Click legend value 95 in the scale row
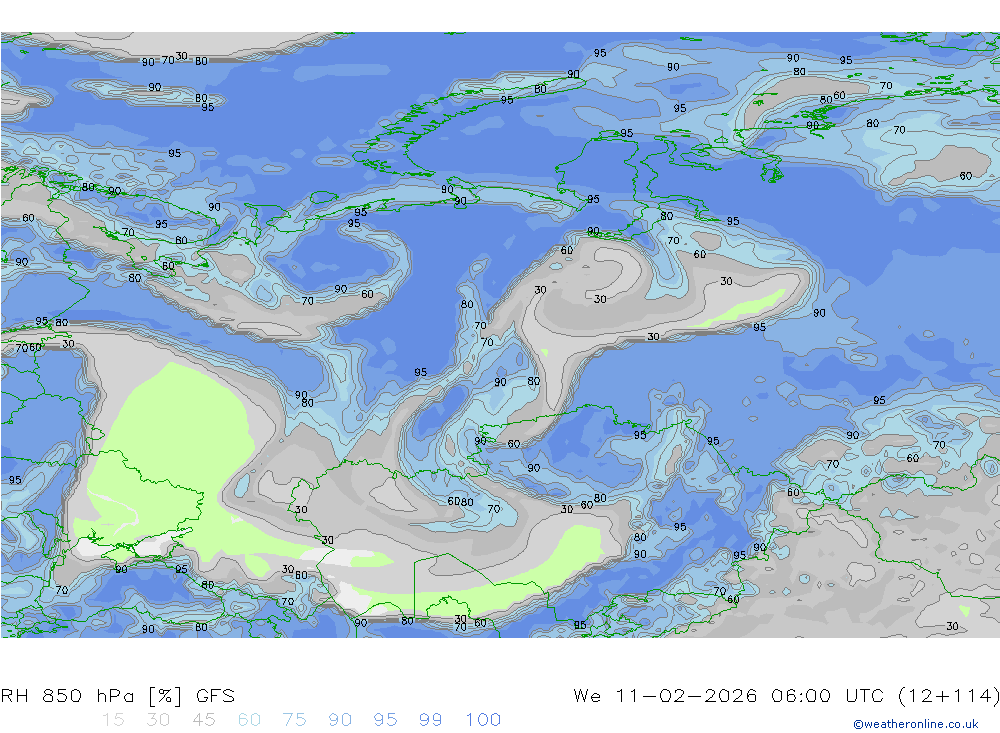This screenshot has height=733, width=1000. tap(385, 720)
